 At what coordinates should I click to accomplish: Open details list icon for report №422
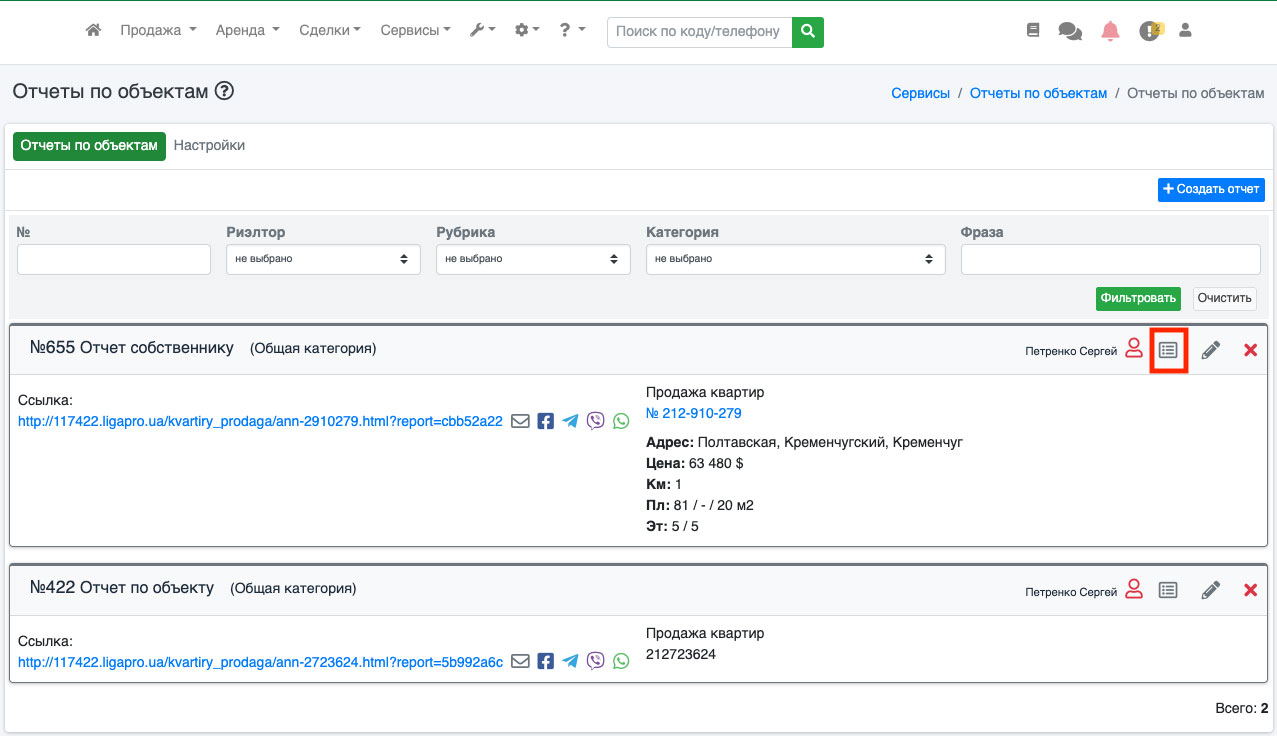point(1167,590)
